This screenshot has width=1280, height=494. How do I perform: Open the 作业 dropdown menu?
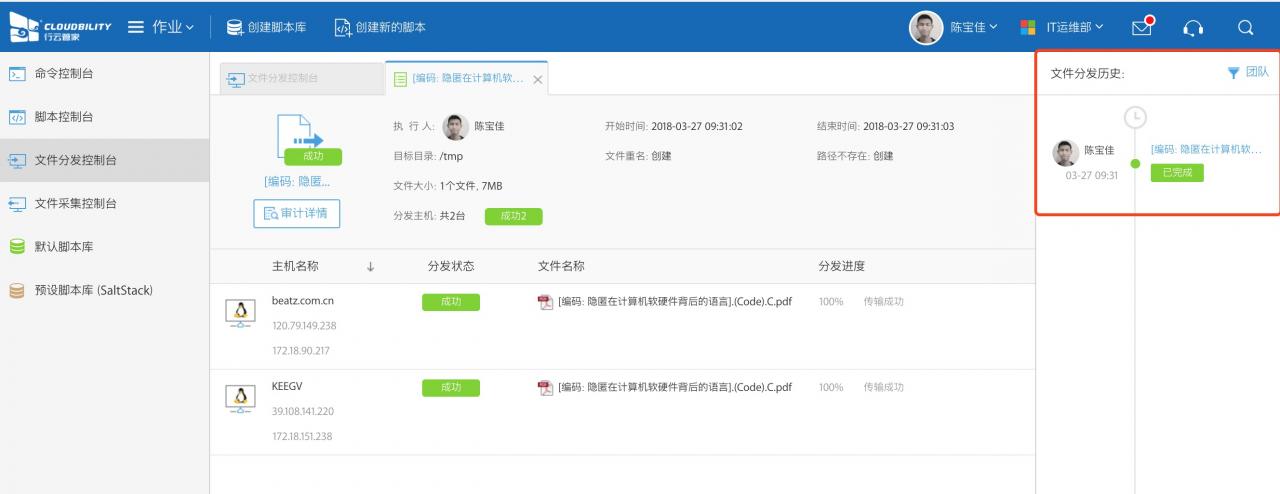pos(162,28)
